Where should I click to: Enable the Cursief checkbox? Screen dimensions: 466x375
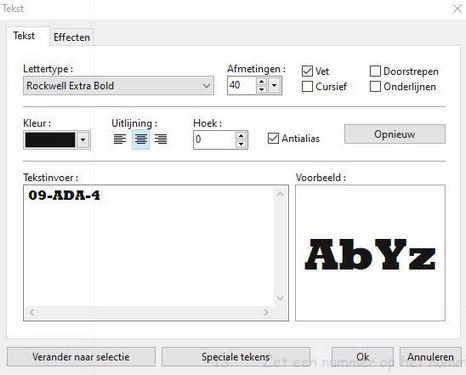[307, 86]
